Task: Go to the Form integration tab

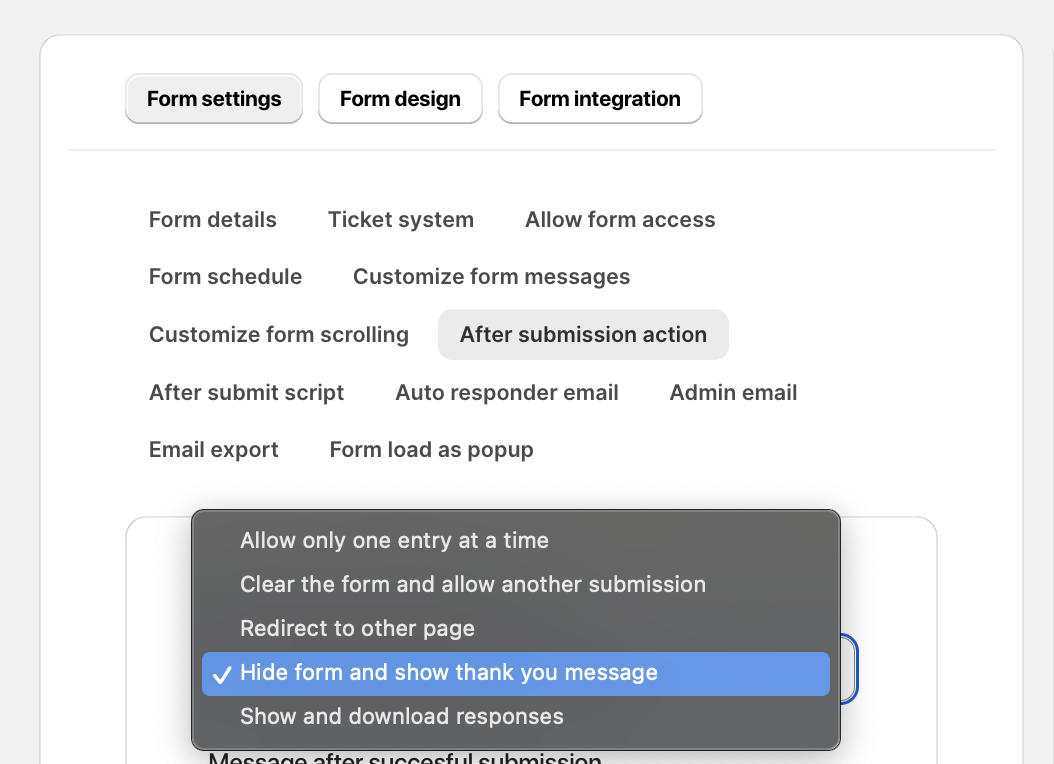Action: point(600,99)
